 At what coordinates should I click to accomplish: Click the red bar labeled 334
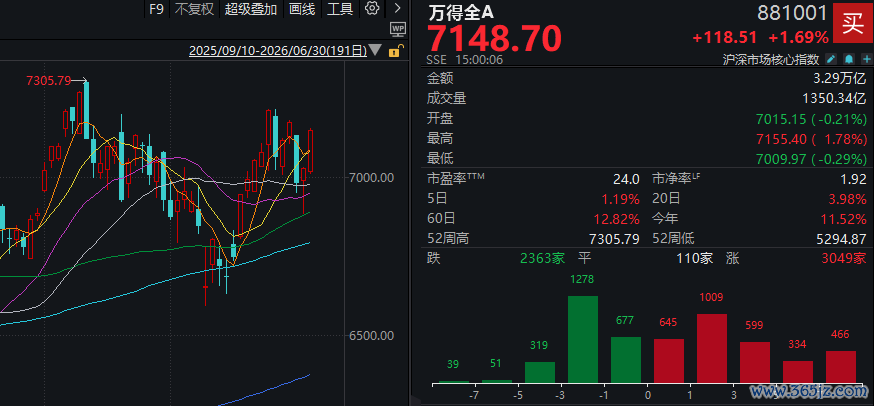[798, 371]
